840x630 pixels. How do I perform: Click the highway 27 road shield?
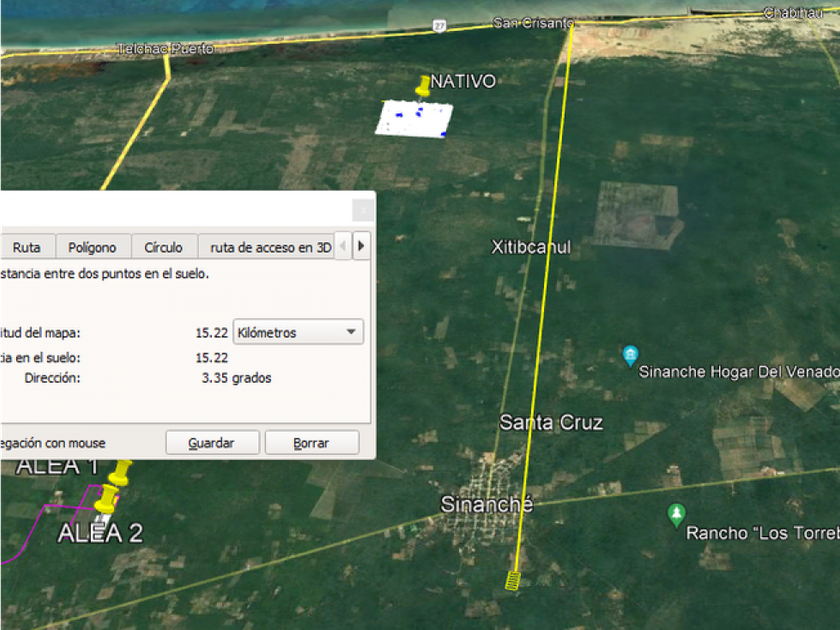click(439, 26)
